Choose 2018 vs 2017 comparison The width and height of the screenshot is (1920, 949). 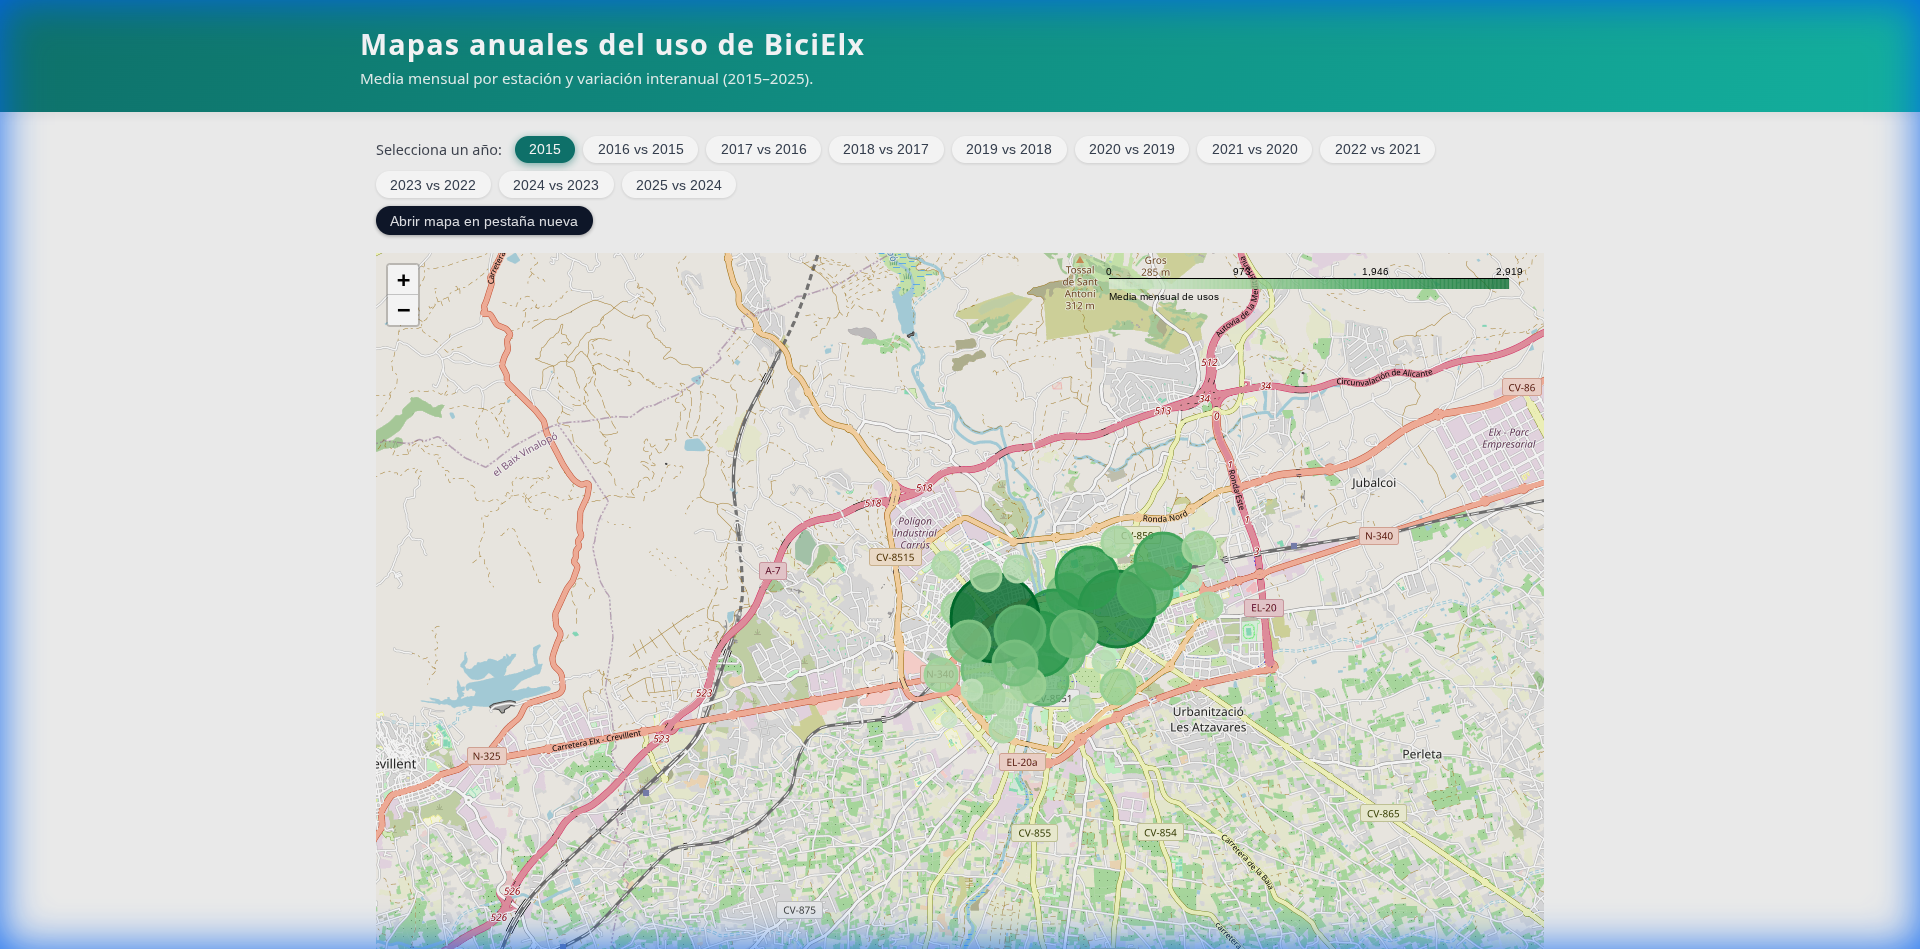(886, 149)
